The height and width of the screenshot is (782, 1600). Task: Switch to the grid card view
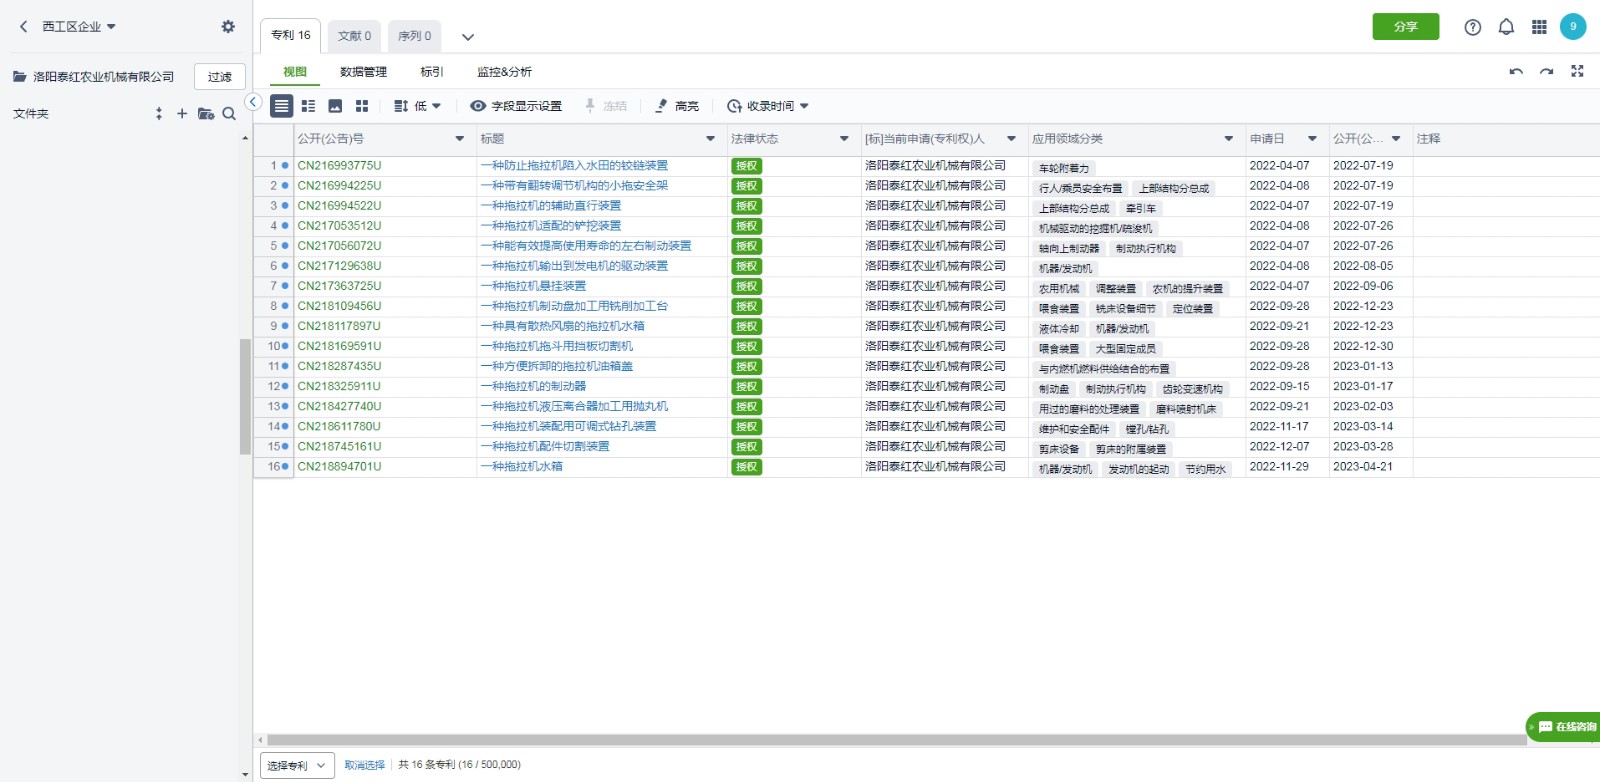point(362,106)
